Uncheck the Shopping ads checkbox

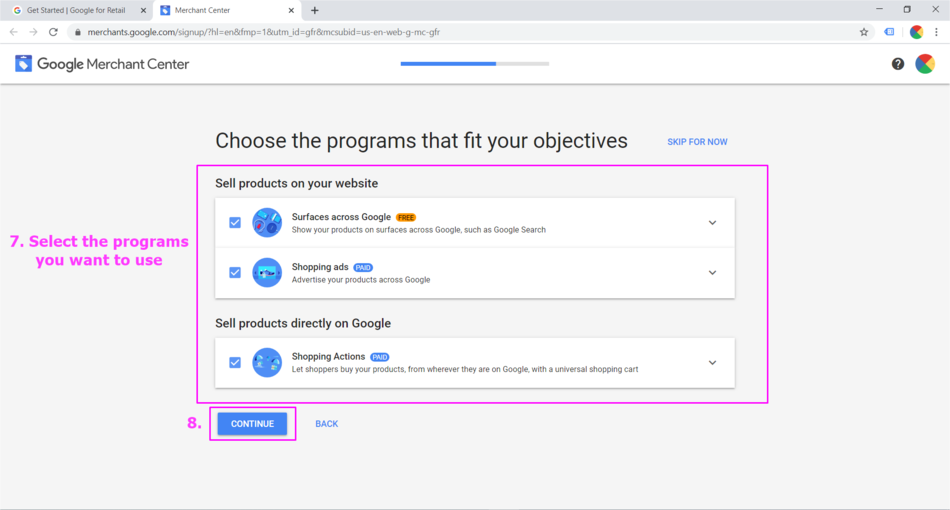235,273
